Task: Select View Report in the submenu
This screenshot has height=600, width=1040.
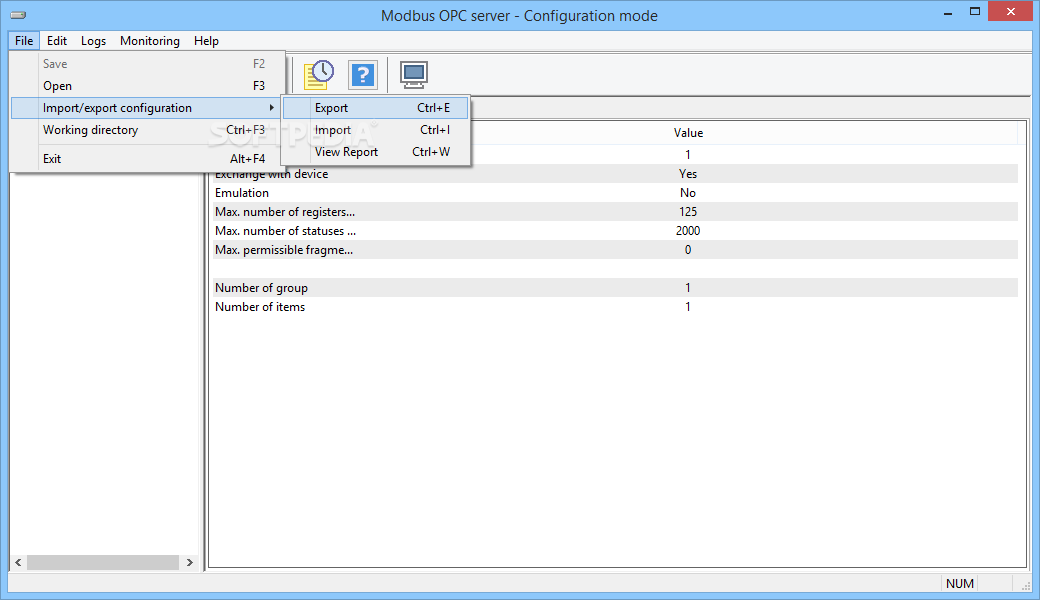Action: 375,152
